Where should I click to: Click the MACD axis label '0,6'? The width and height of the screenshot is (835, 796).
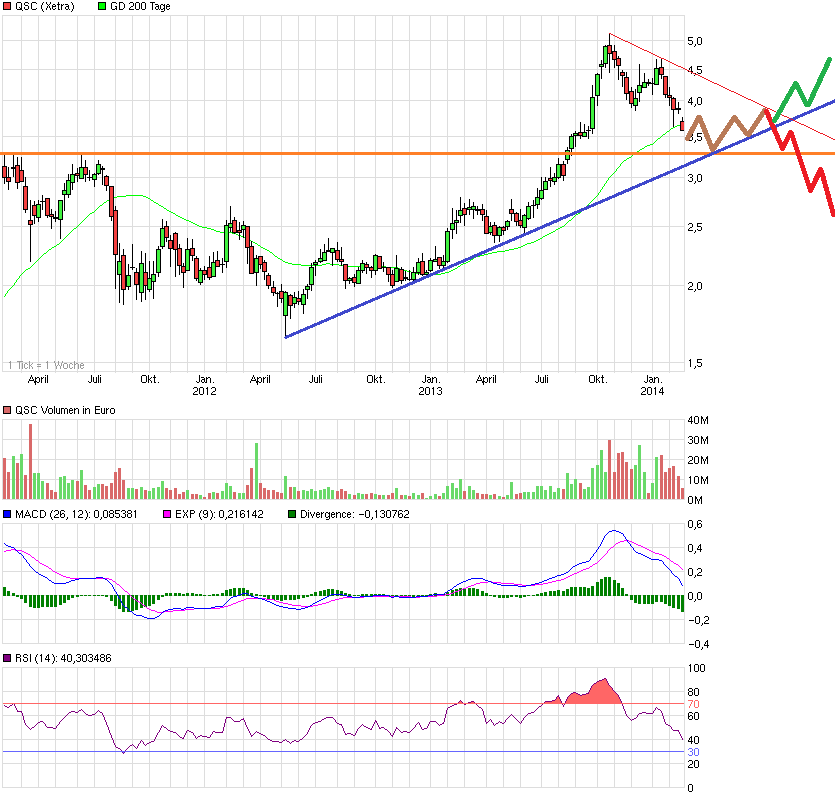click(x=695, y=524)
